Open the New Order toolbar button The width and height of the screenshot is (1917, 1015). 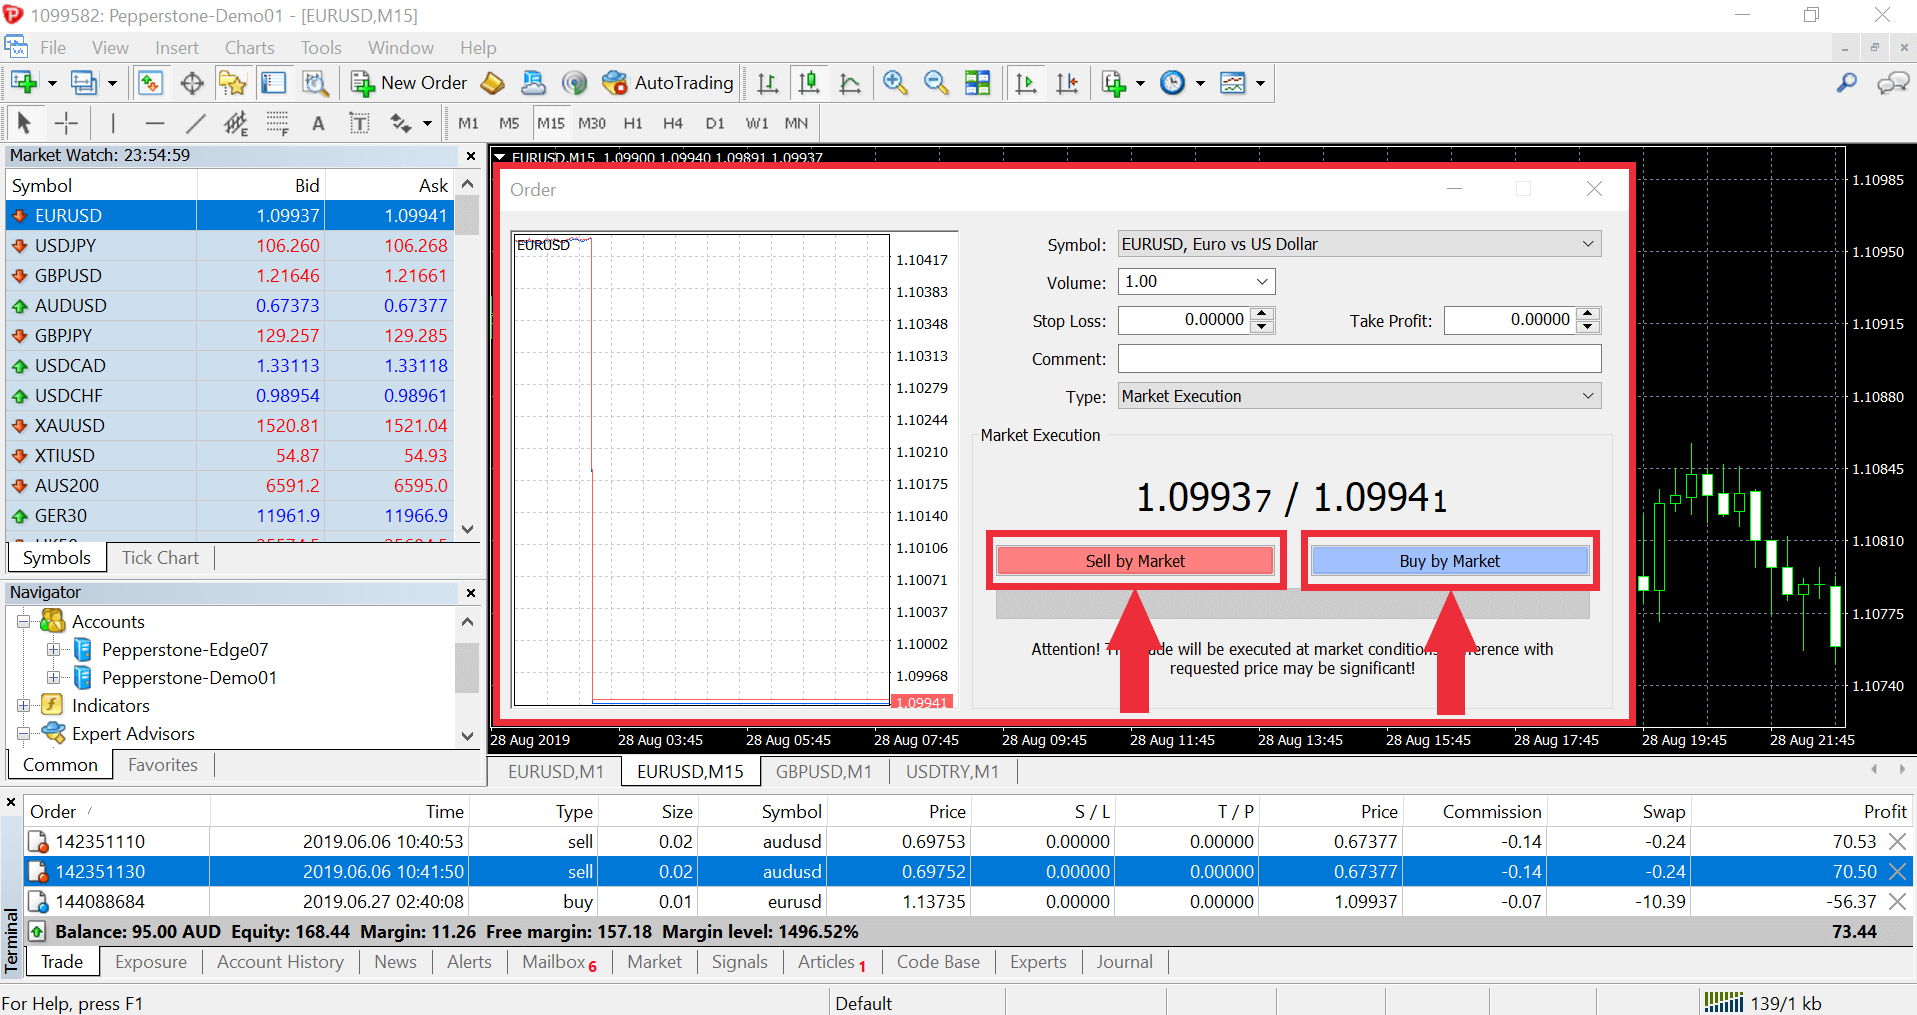tap(409, 83)
